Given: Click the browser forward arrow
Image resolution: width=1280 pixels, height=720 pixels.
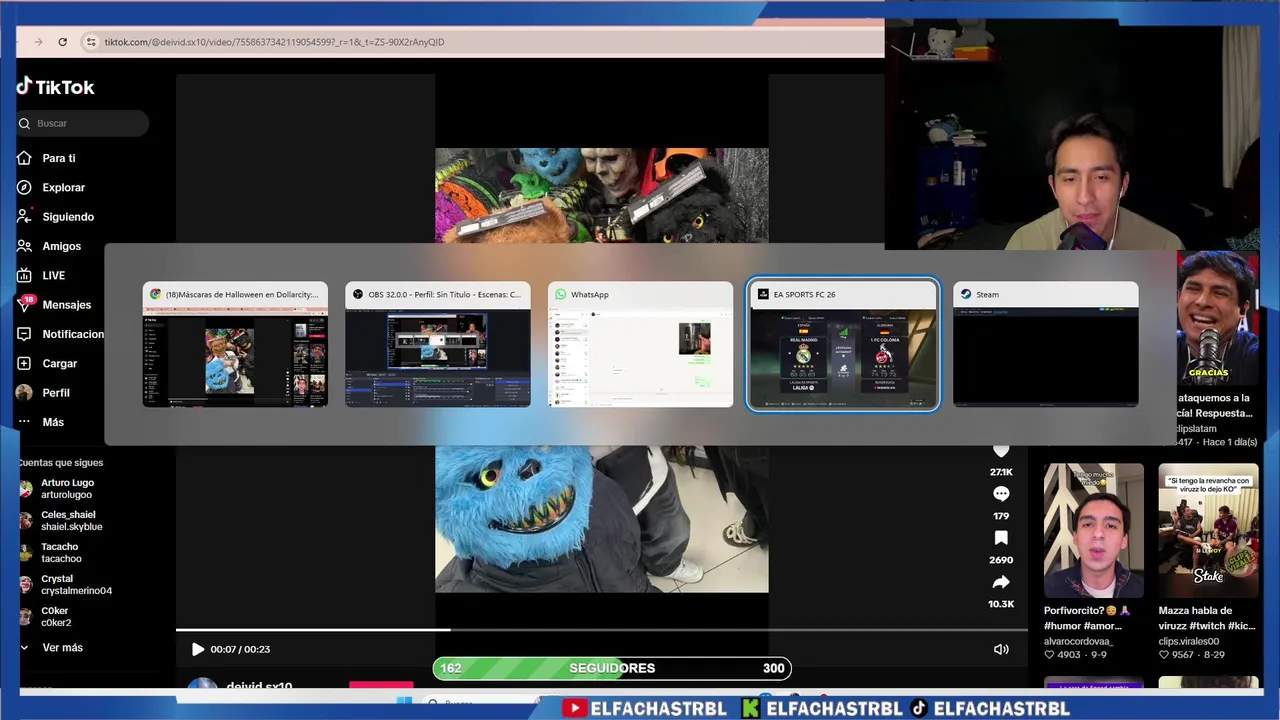Looking at the screenshot, I should (38, 42).
